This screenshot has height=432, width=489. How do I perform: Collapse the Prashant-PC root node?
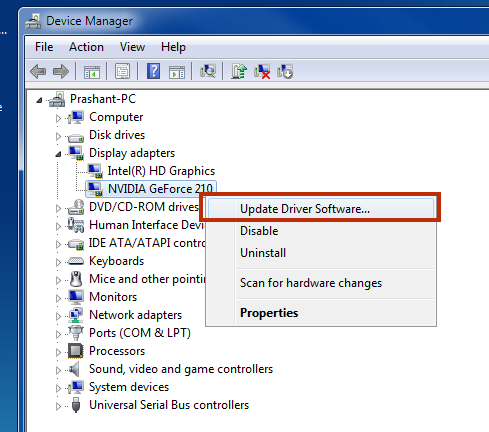click(x=40, y=100)
